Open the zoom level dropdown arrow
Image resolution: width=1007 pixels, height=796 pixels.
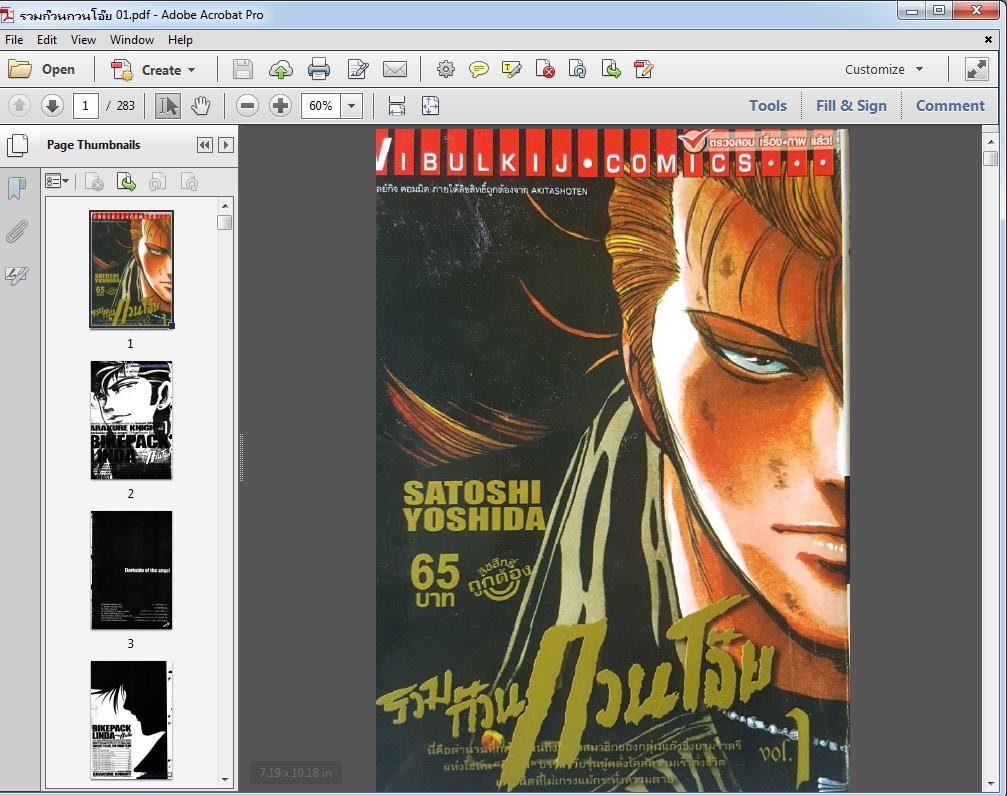[351, 106]
